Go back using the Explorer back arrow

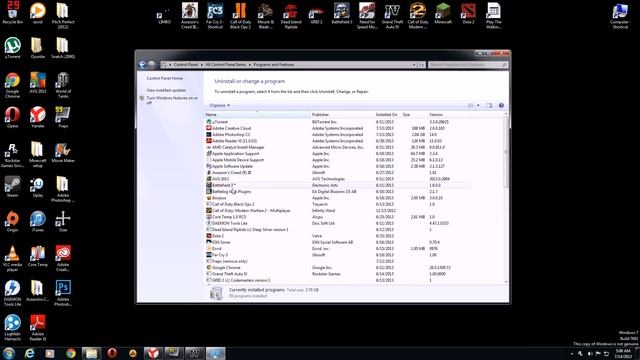[x=142, y=64]
